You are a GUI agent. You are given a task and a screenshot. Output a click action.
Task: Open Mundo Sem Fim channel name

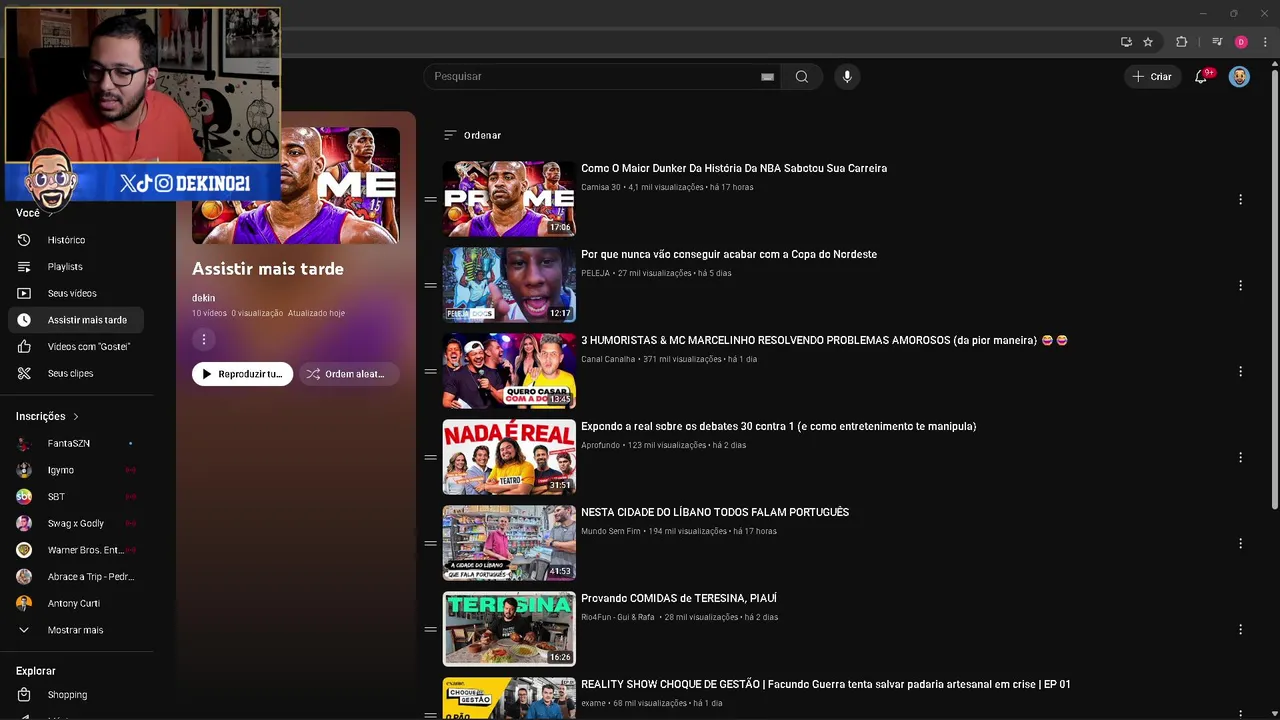pyautogui.click(x=611, y=531)
